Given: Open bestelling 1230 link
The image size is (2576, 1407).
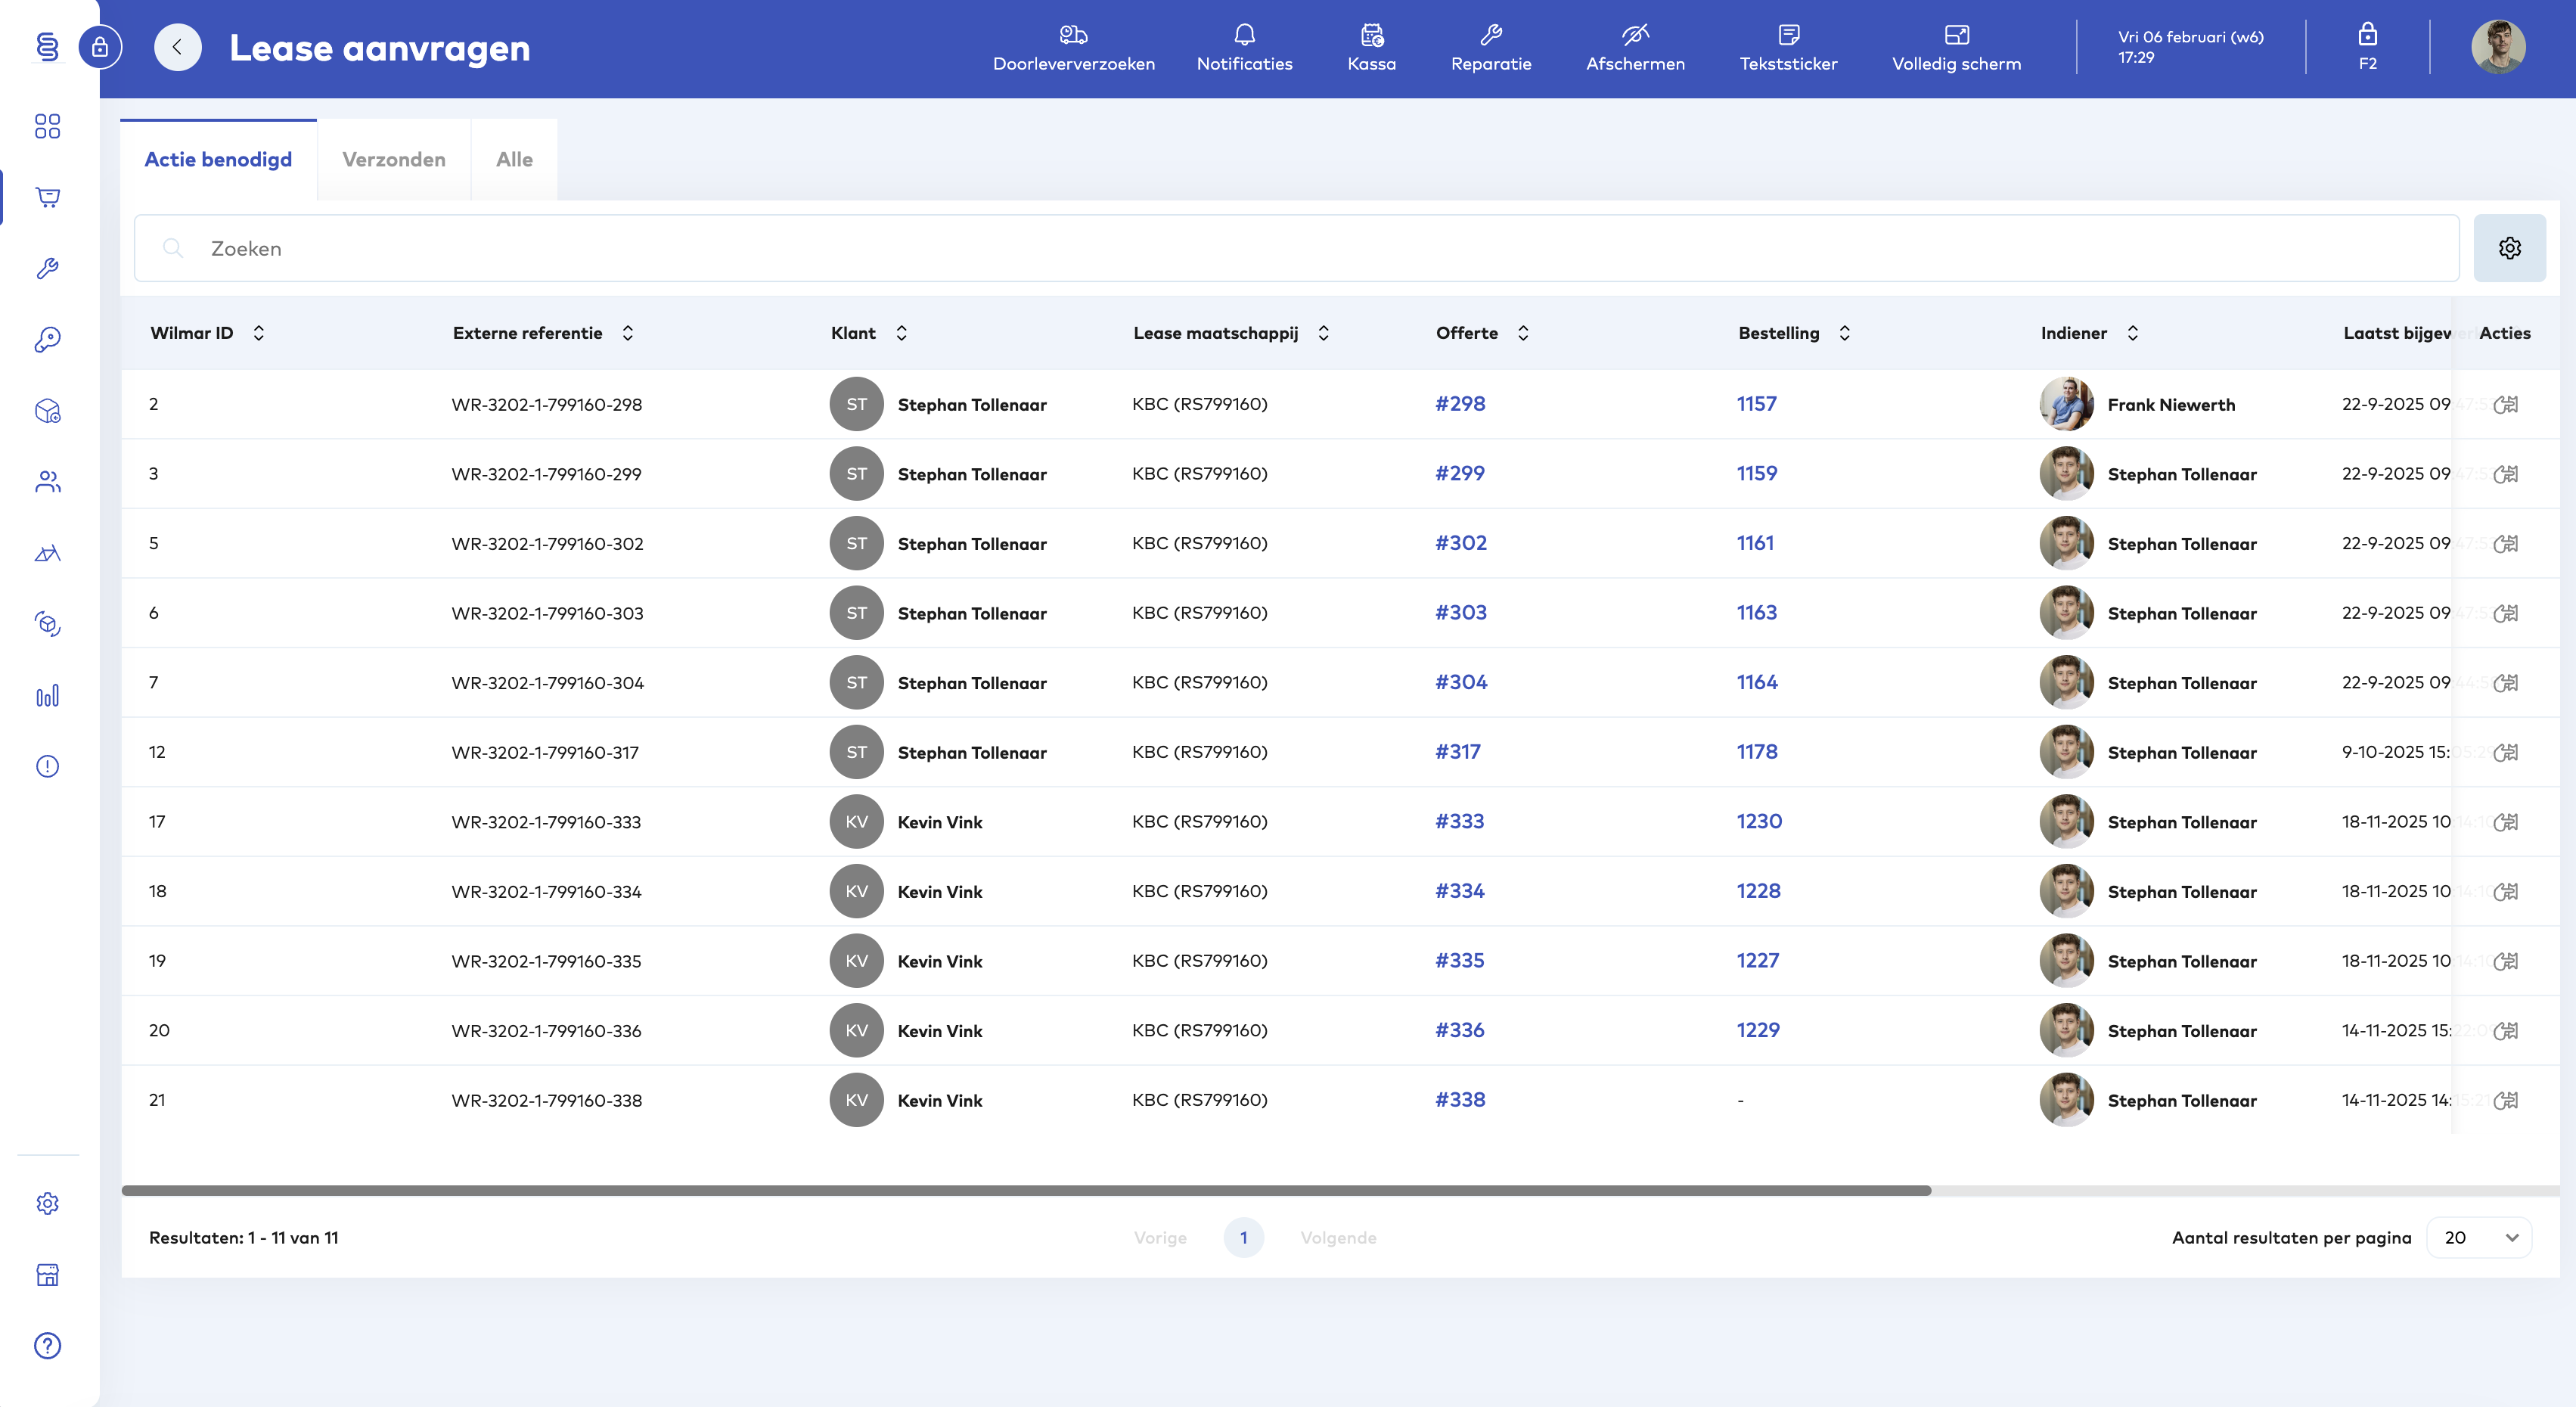Looking at the screenshot, I should (1759, 821).
